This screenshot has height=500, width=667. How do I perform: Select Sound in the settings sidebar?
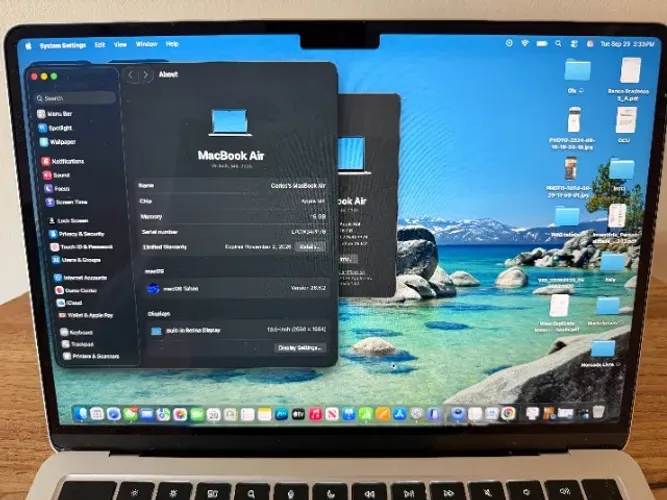pos(57,175)
